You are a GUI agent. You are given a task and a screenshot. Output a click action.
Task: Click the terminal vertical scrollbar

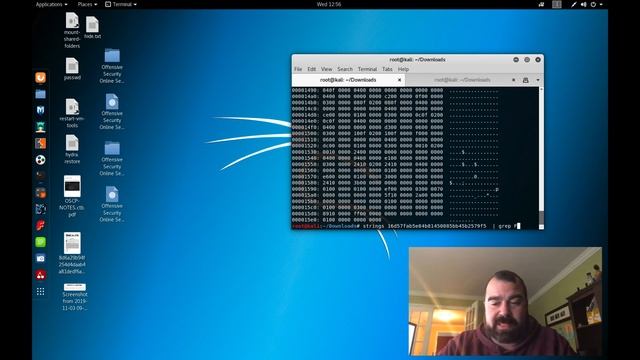coord(541,157)
